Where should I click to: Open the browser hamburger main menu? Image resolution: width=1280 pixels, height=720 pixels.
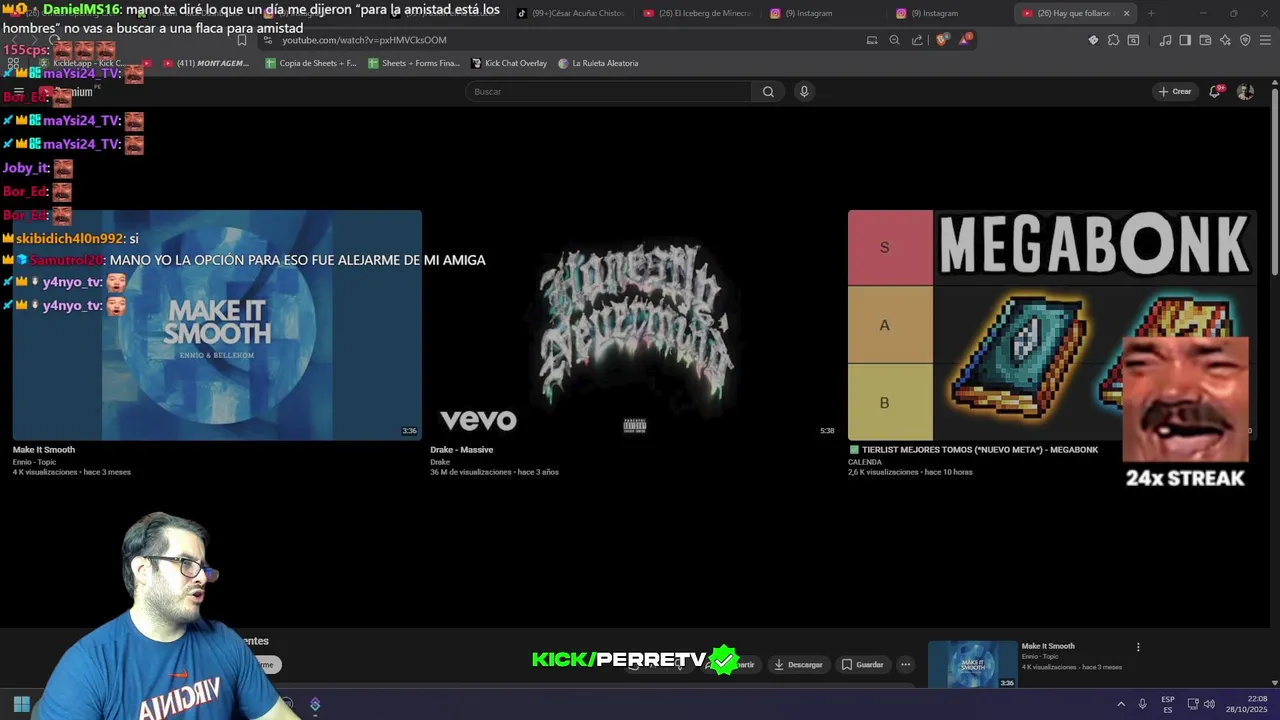point(1265,40)
